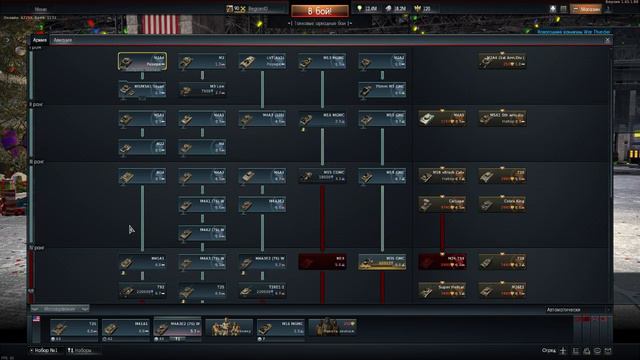Viewport: 640px width, 360px height.
Task: Open the War Thunder news link
Action: [573, 32]
